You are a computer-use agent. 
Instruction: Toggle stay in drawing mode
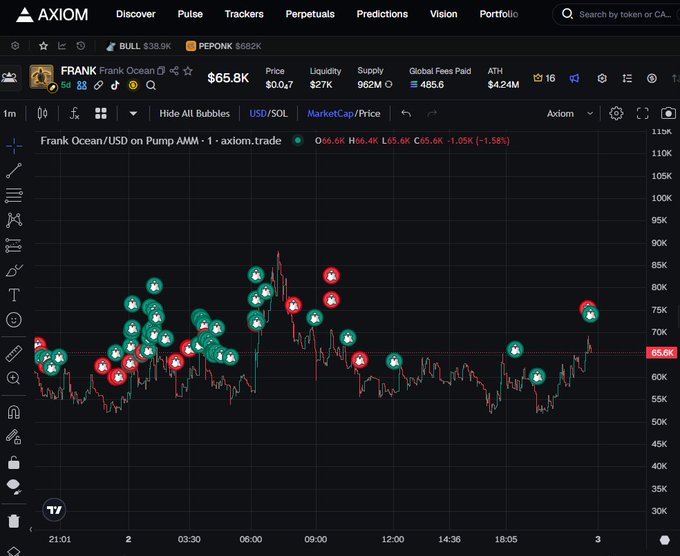[x=14, y=437]
